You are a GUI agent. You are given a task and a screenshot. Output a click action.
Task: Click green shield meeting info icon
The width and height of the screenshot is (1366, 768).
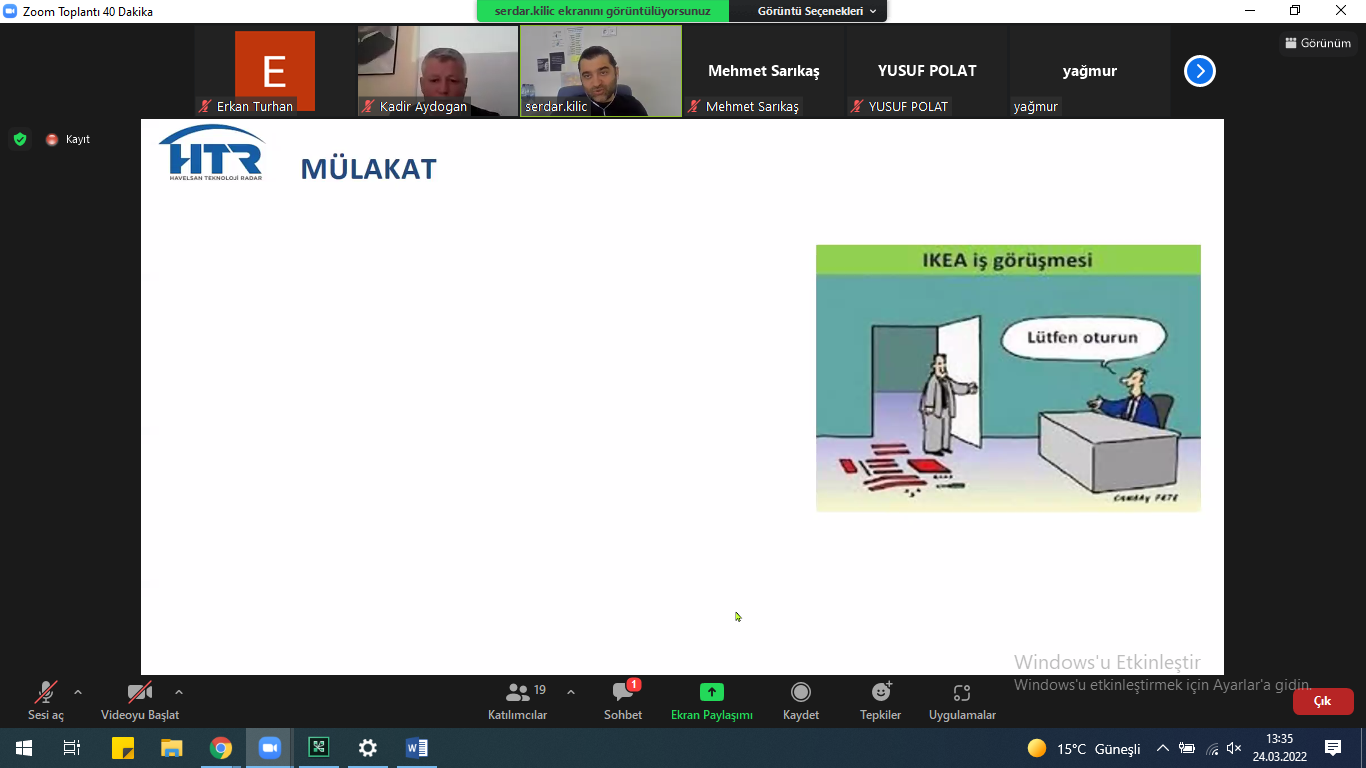20,139
